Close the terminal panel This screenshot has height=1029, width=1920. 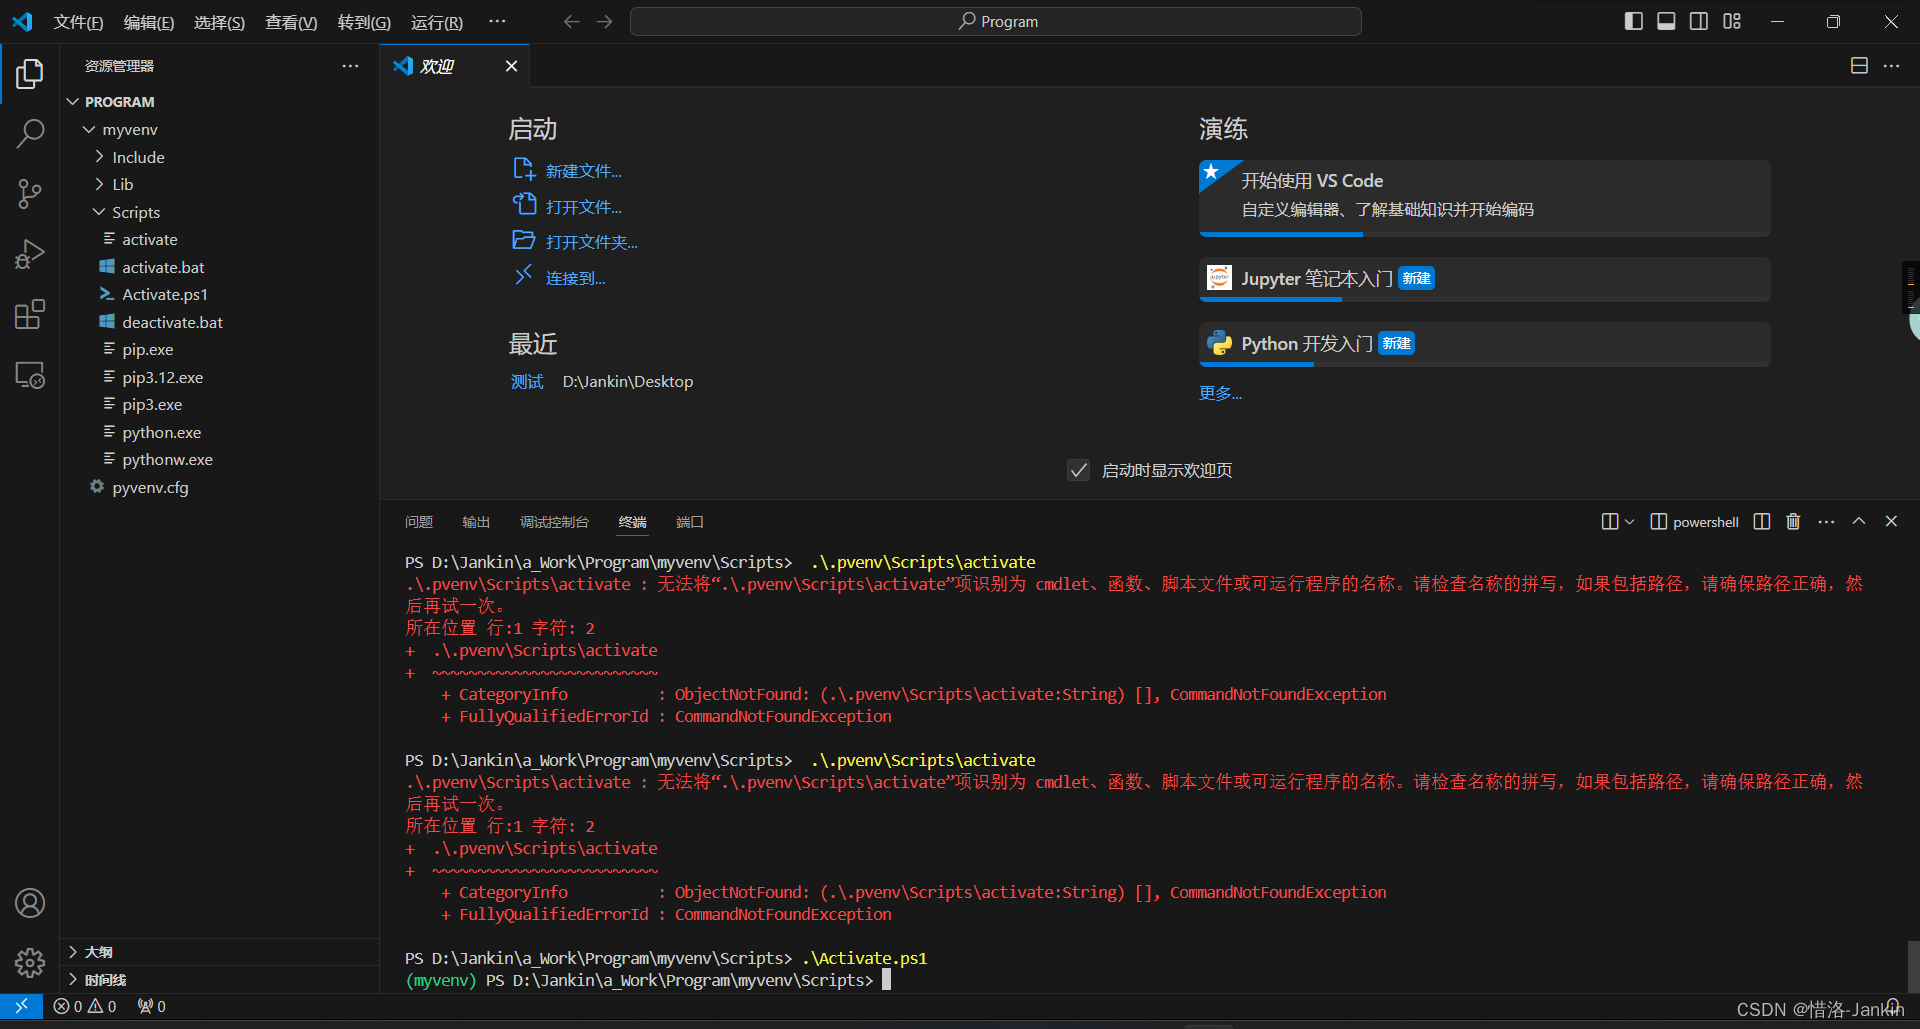1891,521
